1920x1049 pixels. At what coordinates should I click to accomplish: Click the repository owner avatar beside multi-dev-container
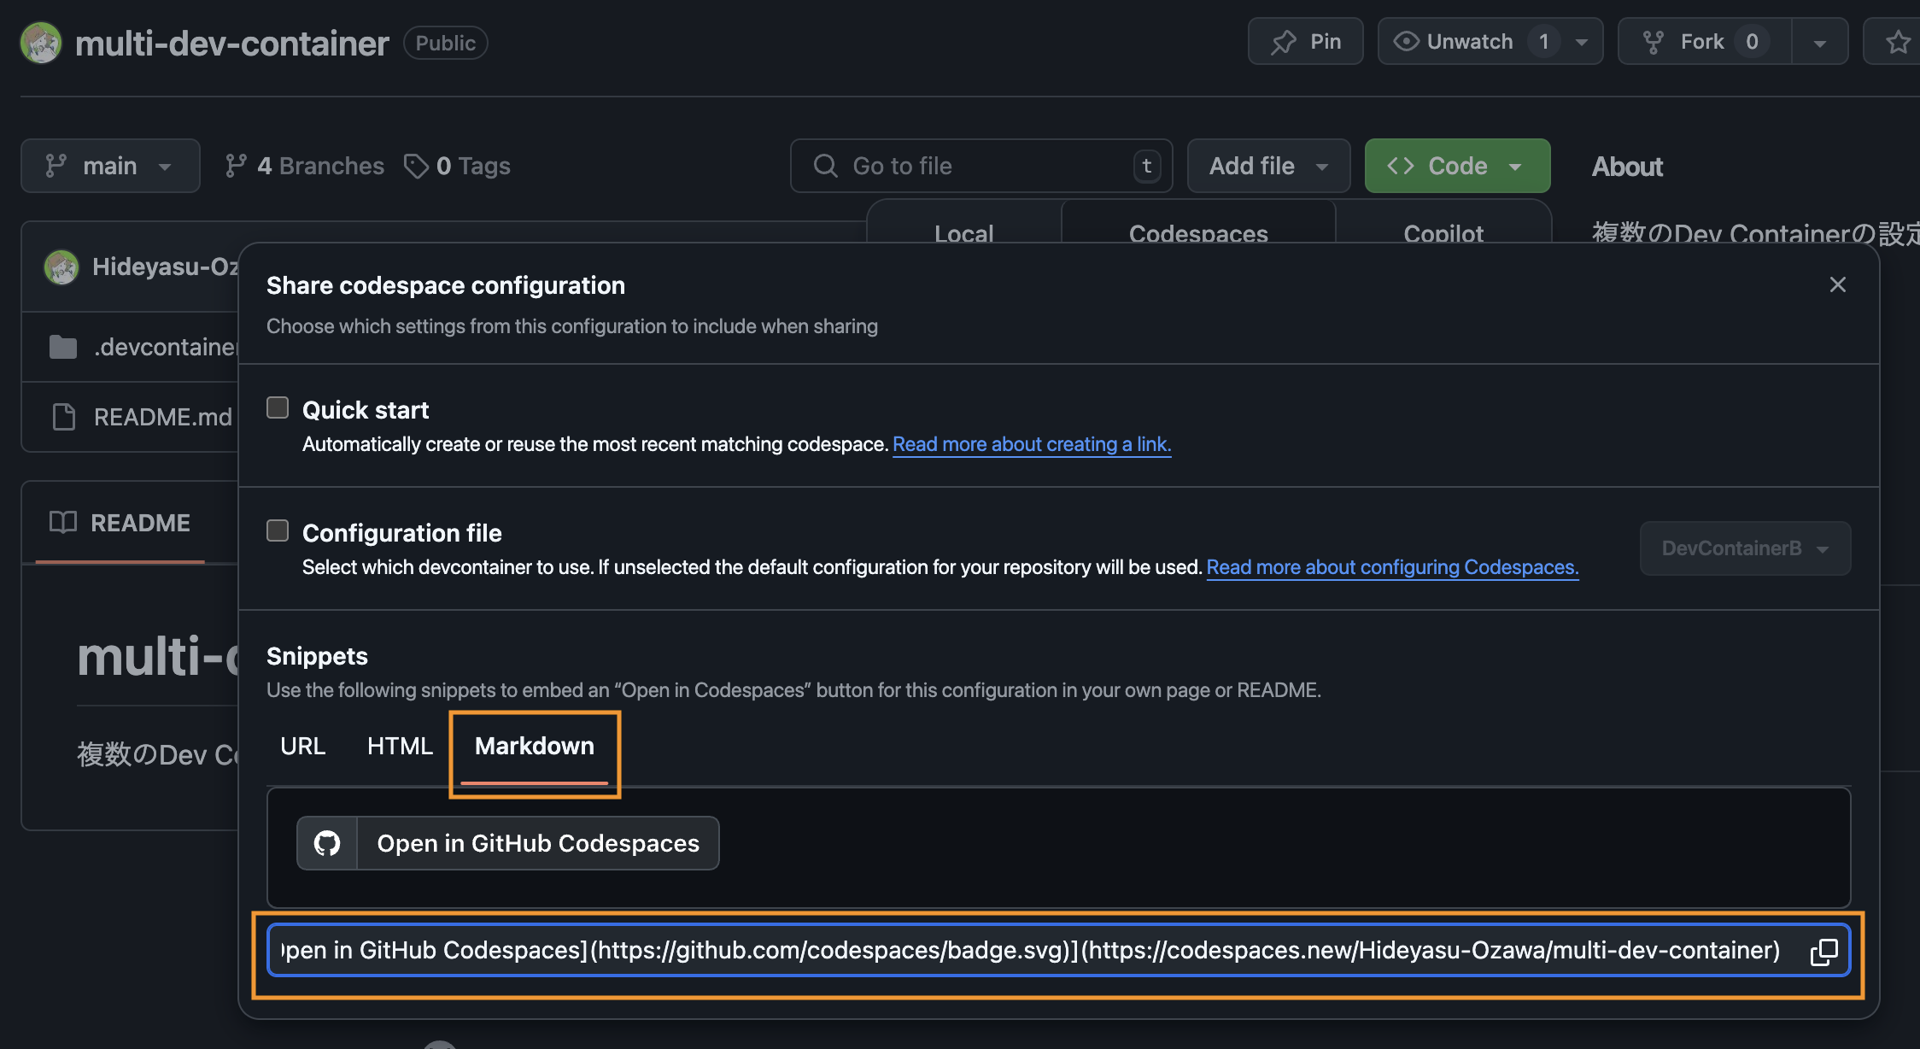[41, 43]
